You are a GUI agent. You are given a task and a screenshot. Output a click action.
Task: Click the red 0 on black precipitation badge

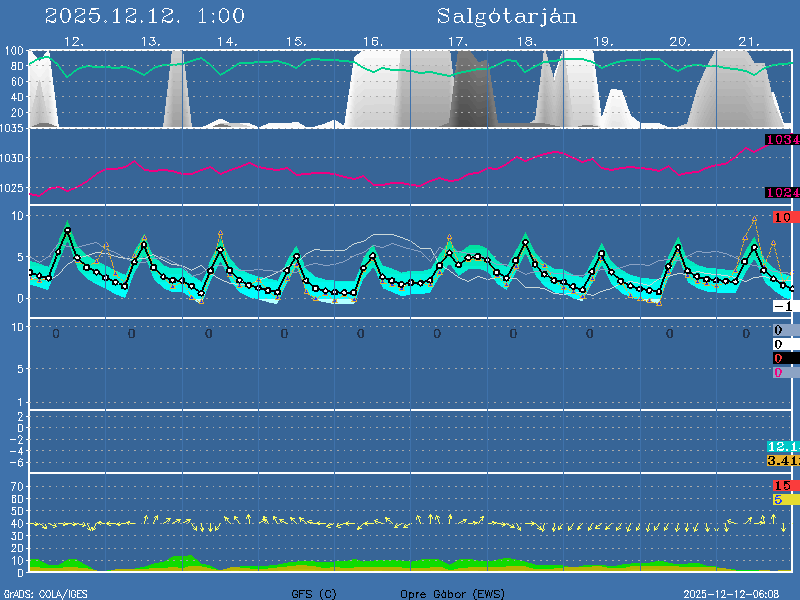point(783,358)
